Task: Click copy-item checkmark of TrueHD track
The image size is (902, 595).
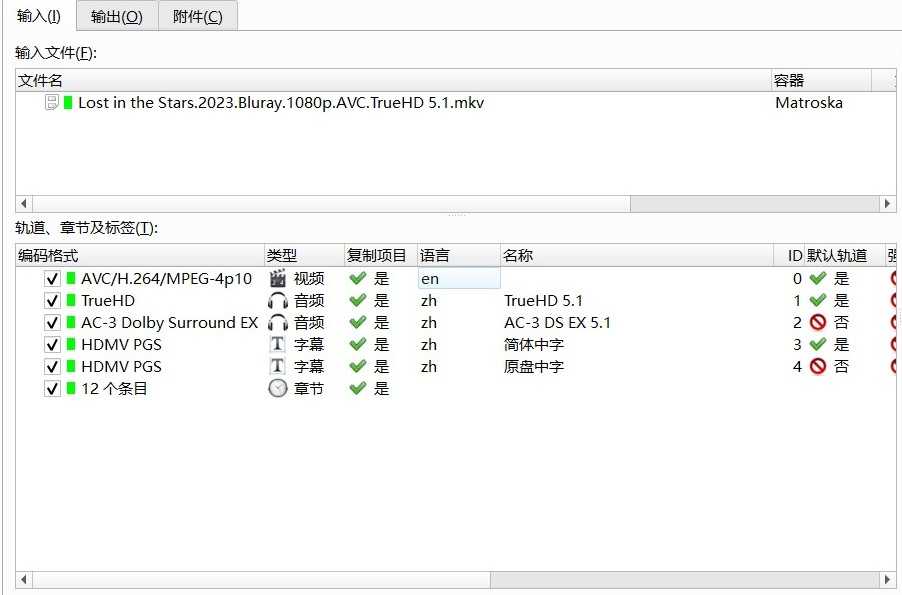Action: tap(357, 300)
